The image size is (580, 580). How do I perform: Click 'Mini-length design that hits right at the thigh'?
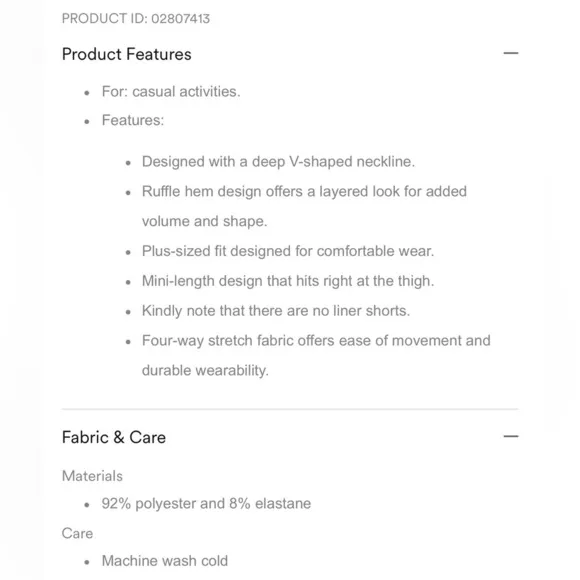point(288,281)
